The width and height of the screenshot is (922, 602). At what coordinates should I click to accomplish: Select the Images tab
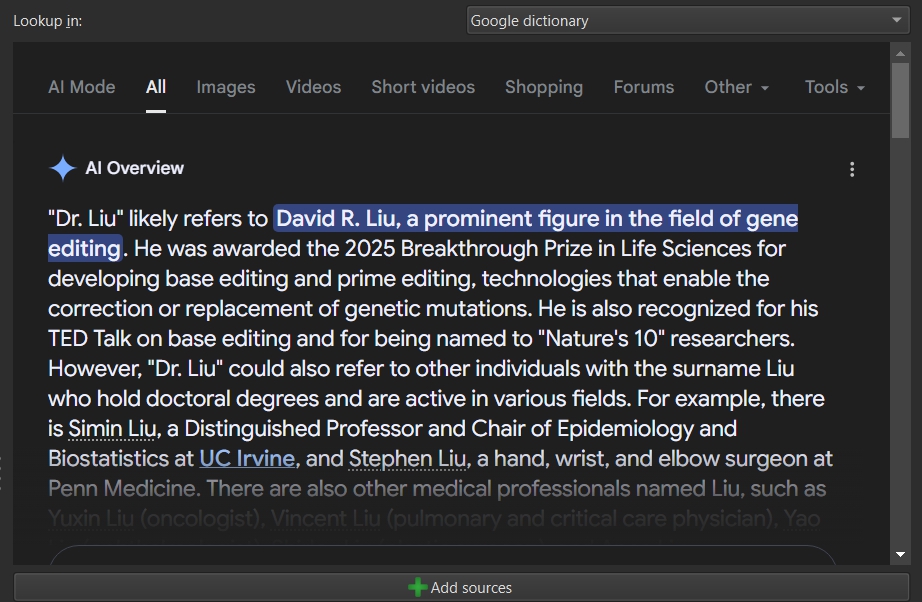(226, 87)
